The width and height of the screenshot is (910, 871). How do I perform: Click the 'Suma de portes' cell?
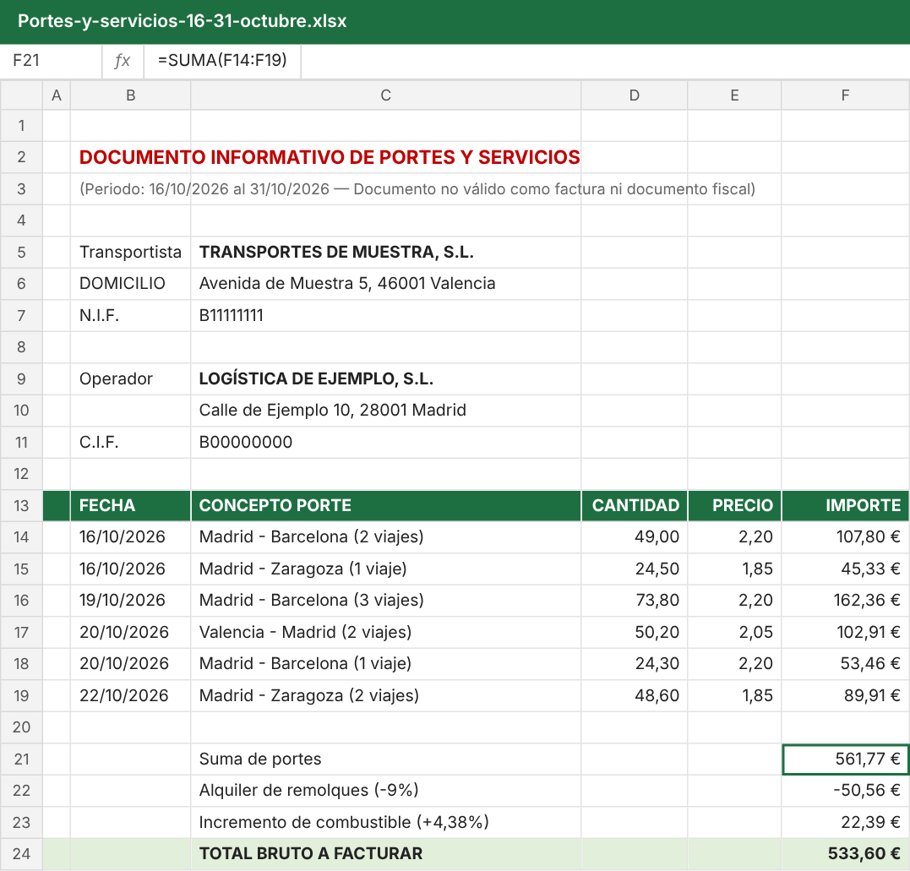point(385,759)
